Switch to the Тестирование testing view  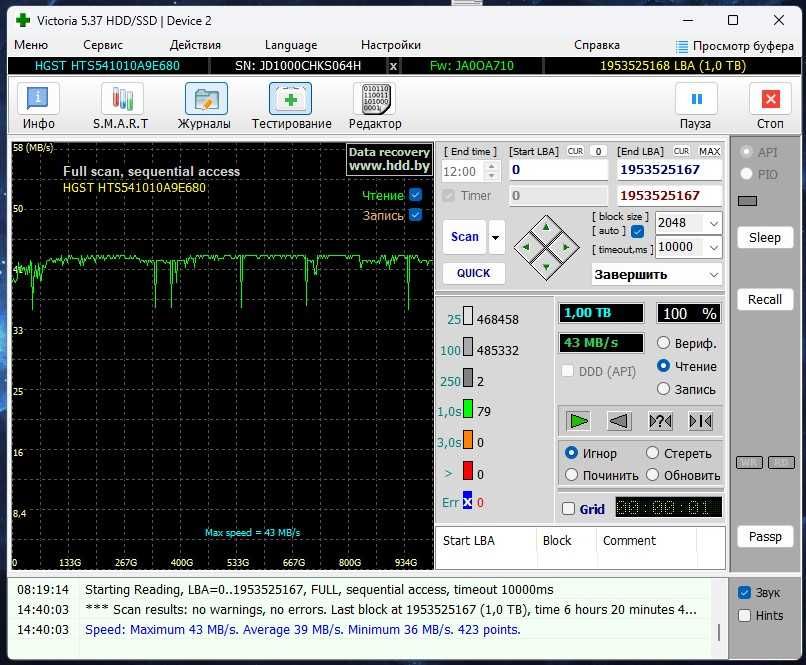click(291, 106)
